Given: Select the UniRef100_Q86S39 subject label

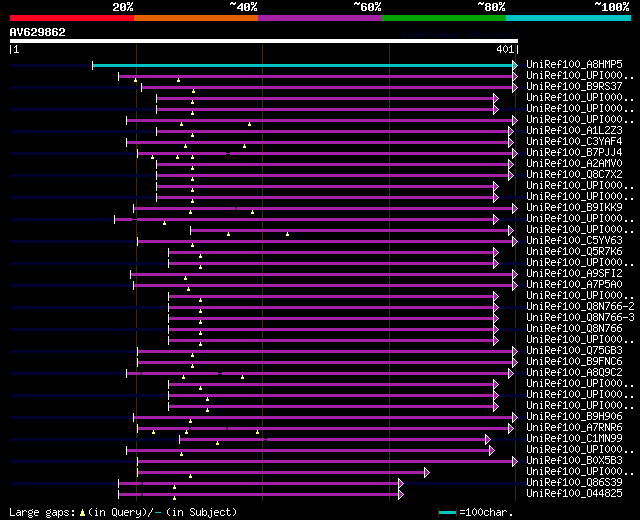Looking at the screenshot, I should coord(574,483).
